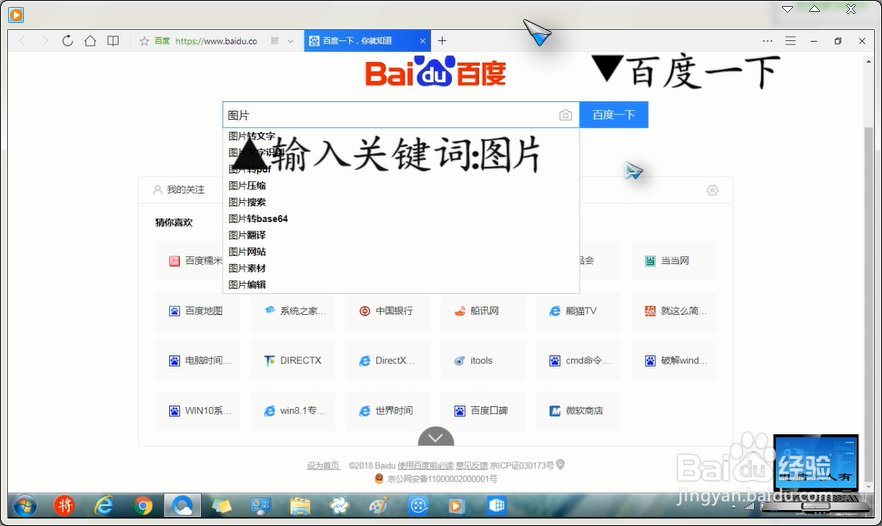Screen dimensions: 882x526
Task: Open the reading view book icon
Action: point(113,41)
